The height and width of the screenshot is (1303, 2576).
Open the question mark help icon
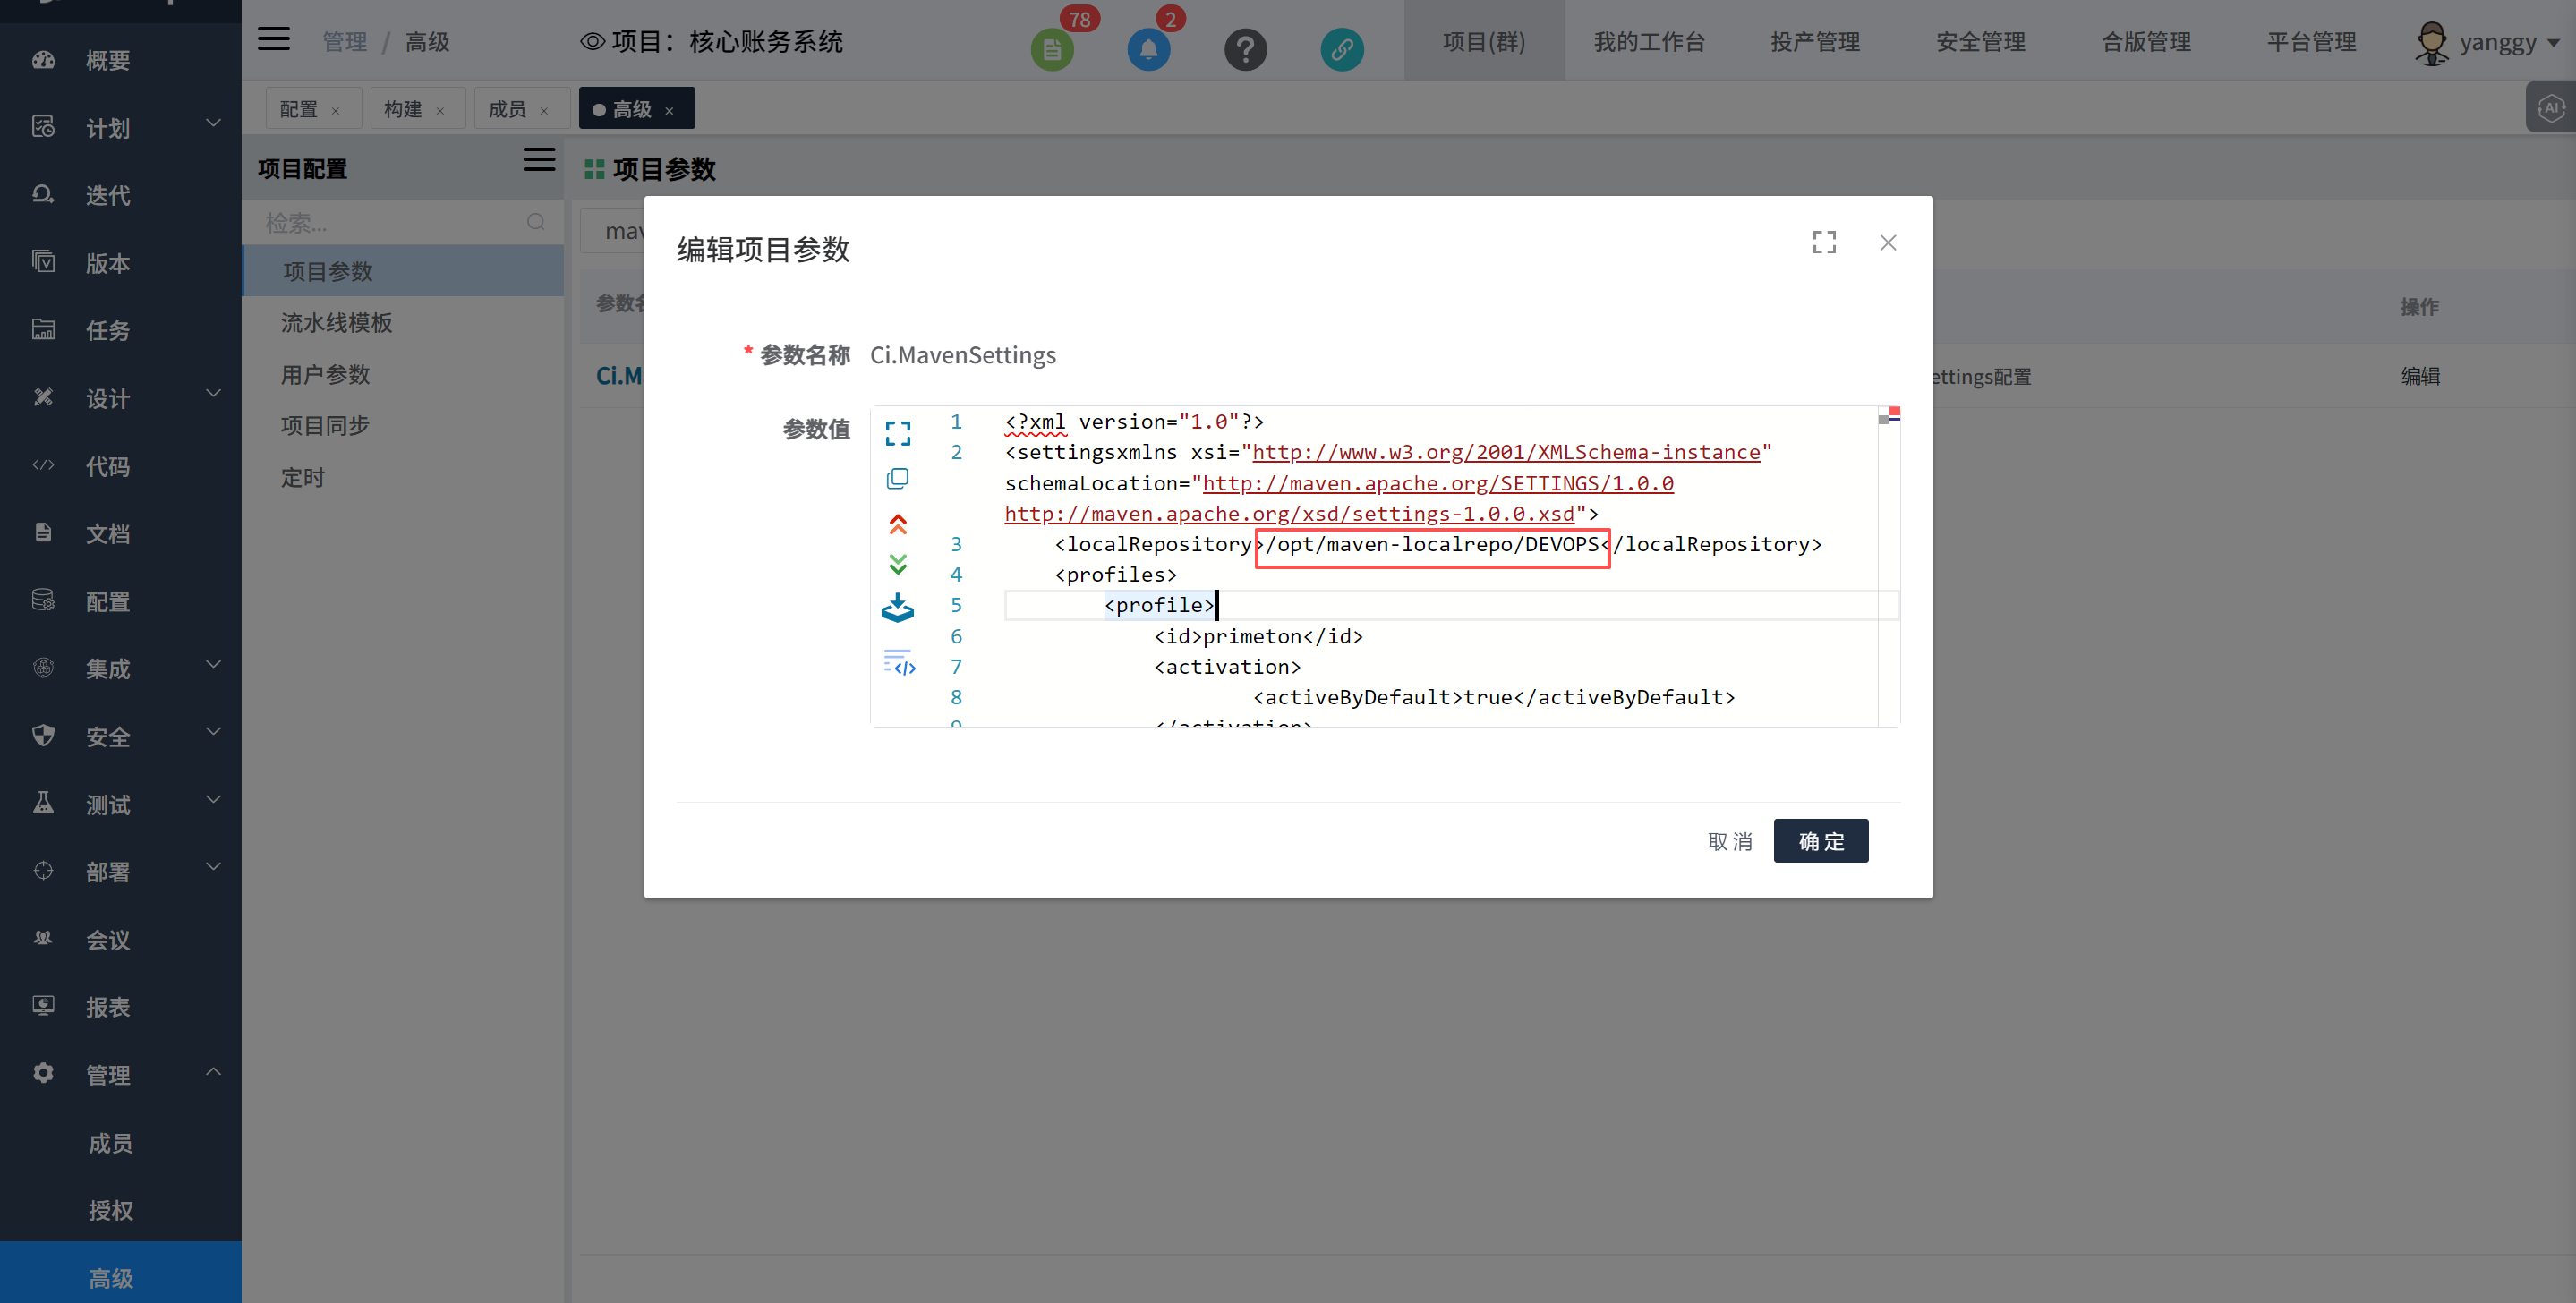click(1245, 49)
